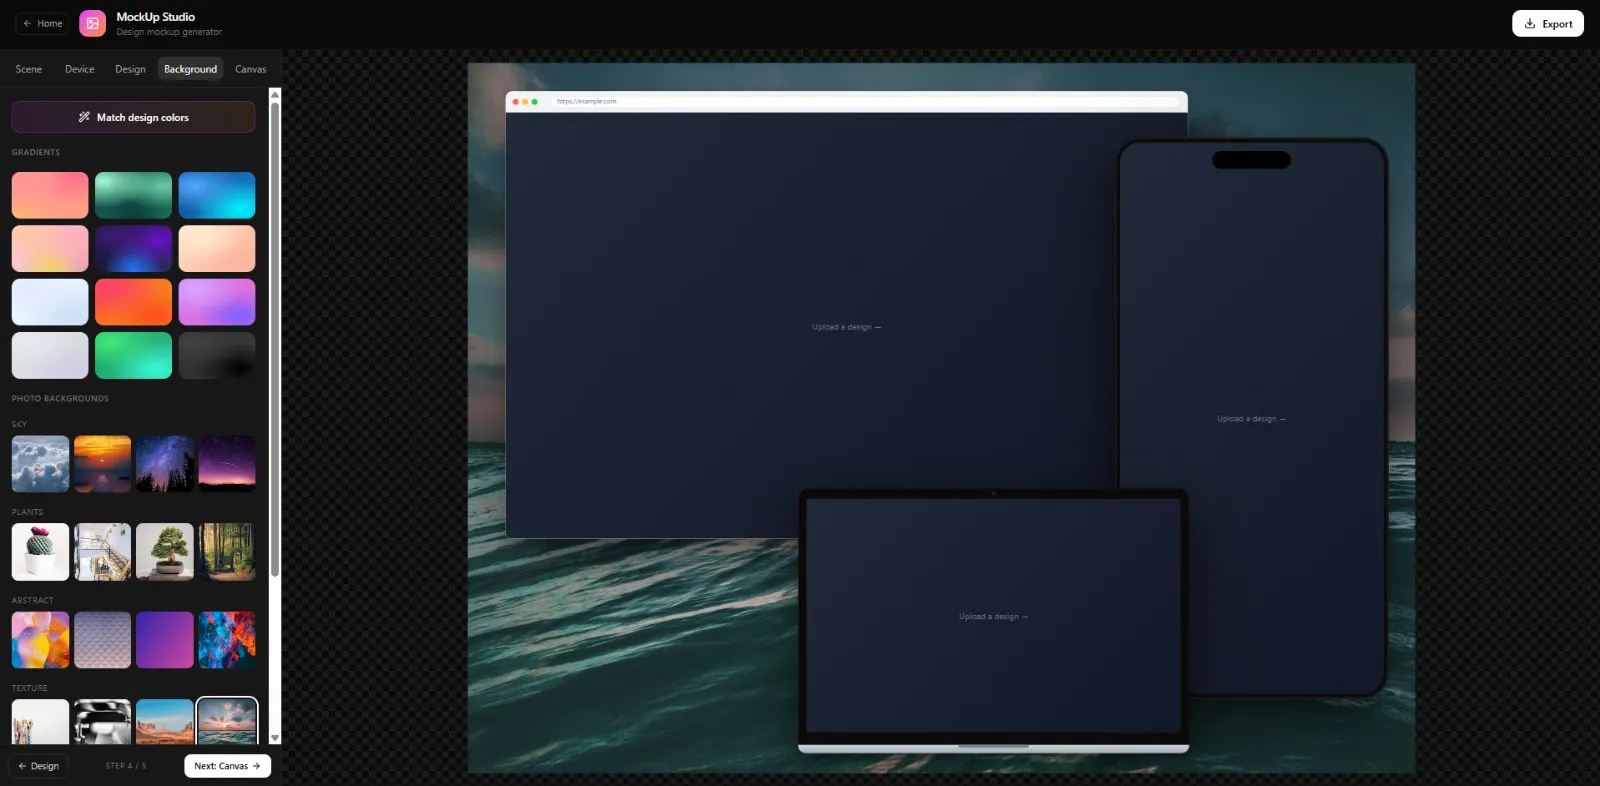Choose the desert landscape texture thumbnail
The width and height of the screenshot is (1600, 786).
(165, 722)
